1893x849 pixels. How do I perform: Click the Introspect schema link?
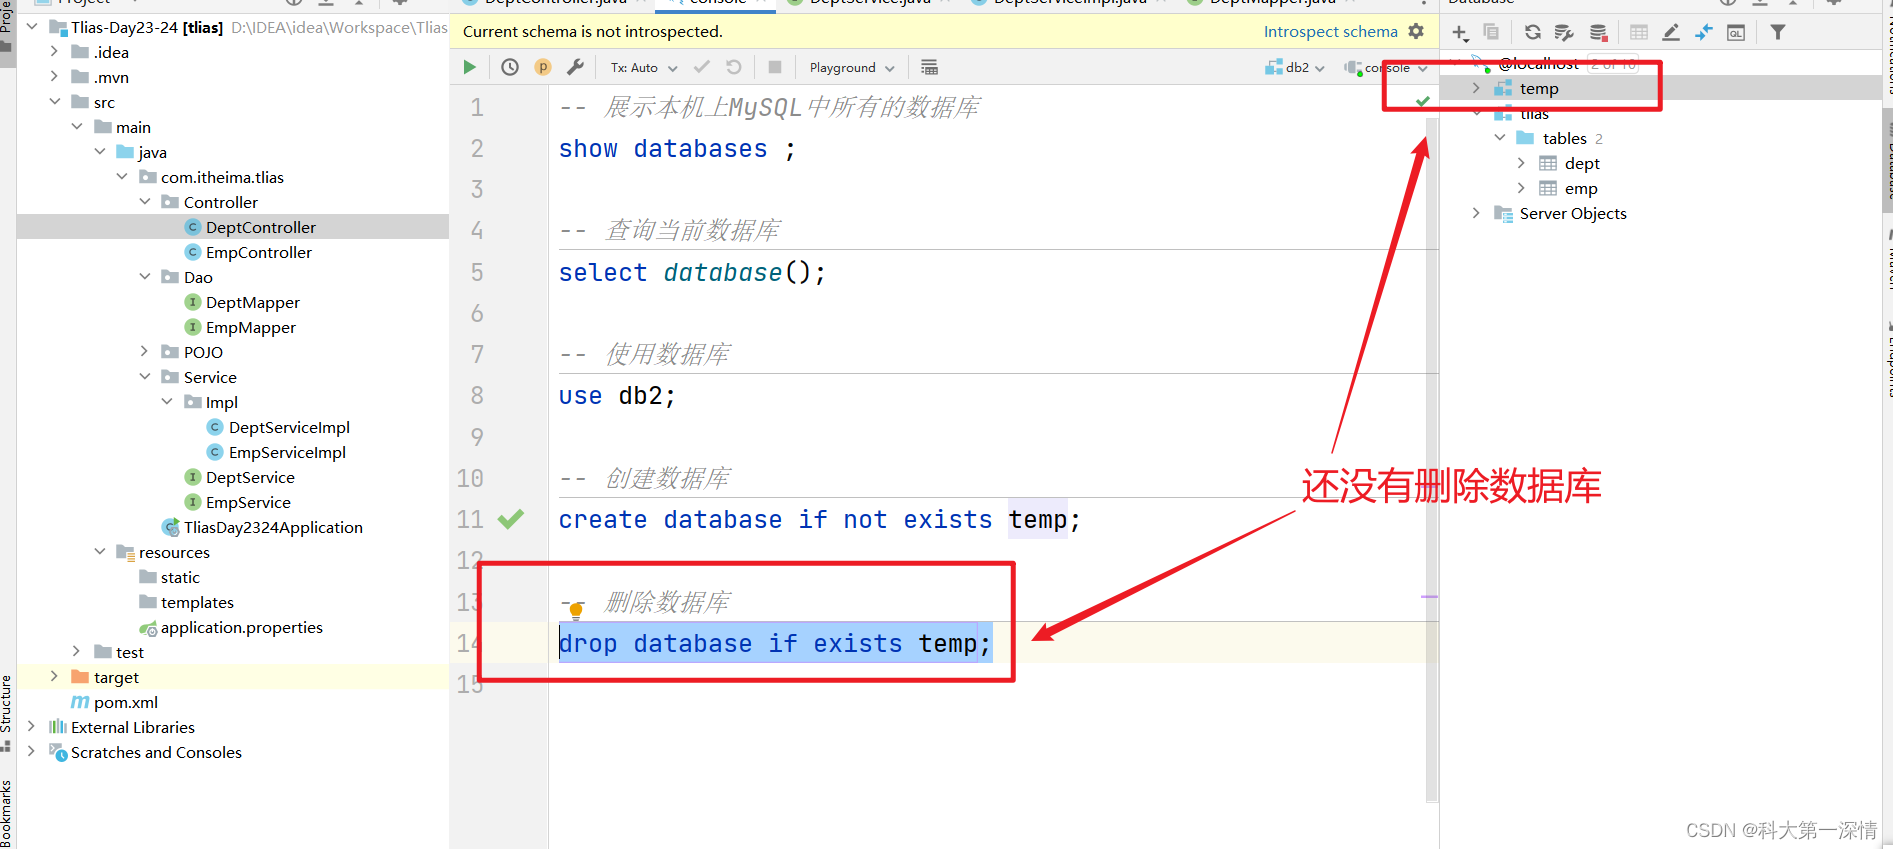click(1330, 31)
